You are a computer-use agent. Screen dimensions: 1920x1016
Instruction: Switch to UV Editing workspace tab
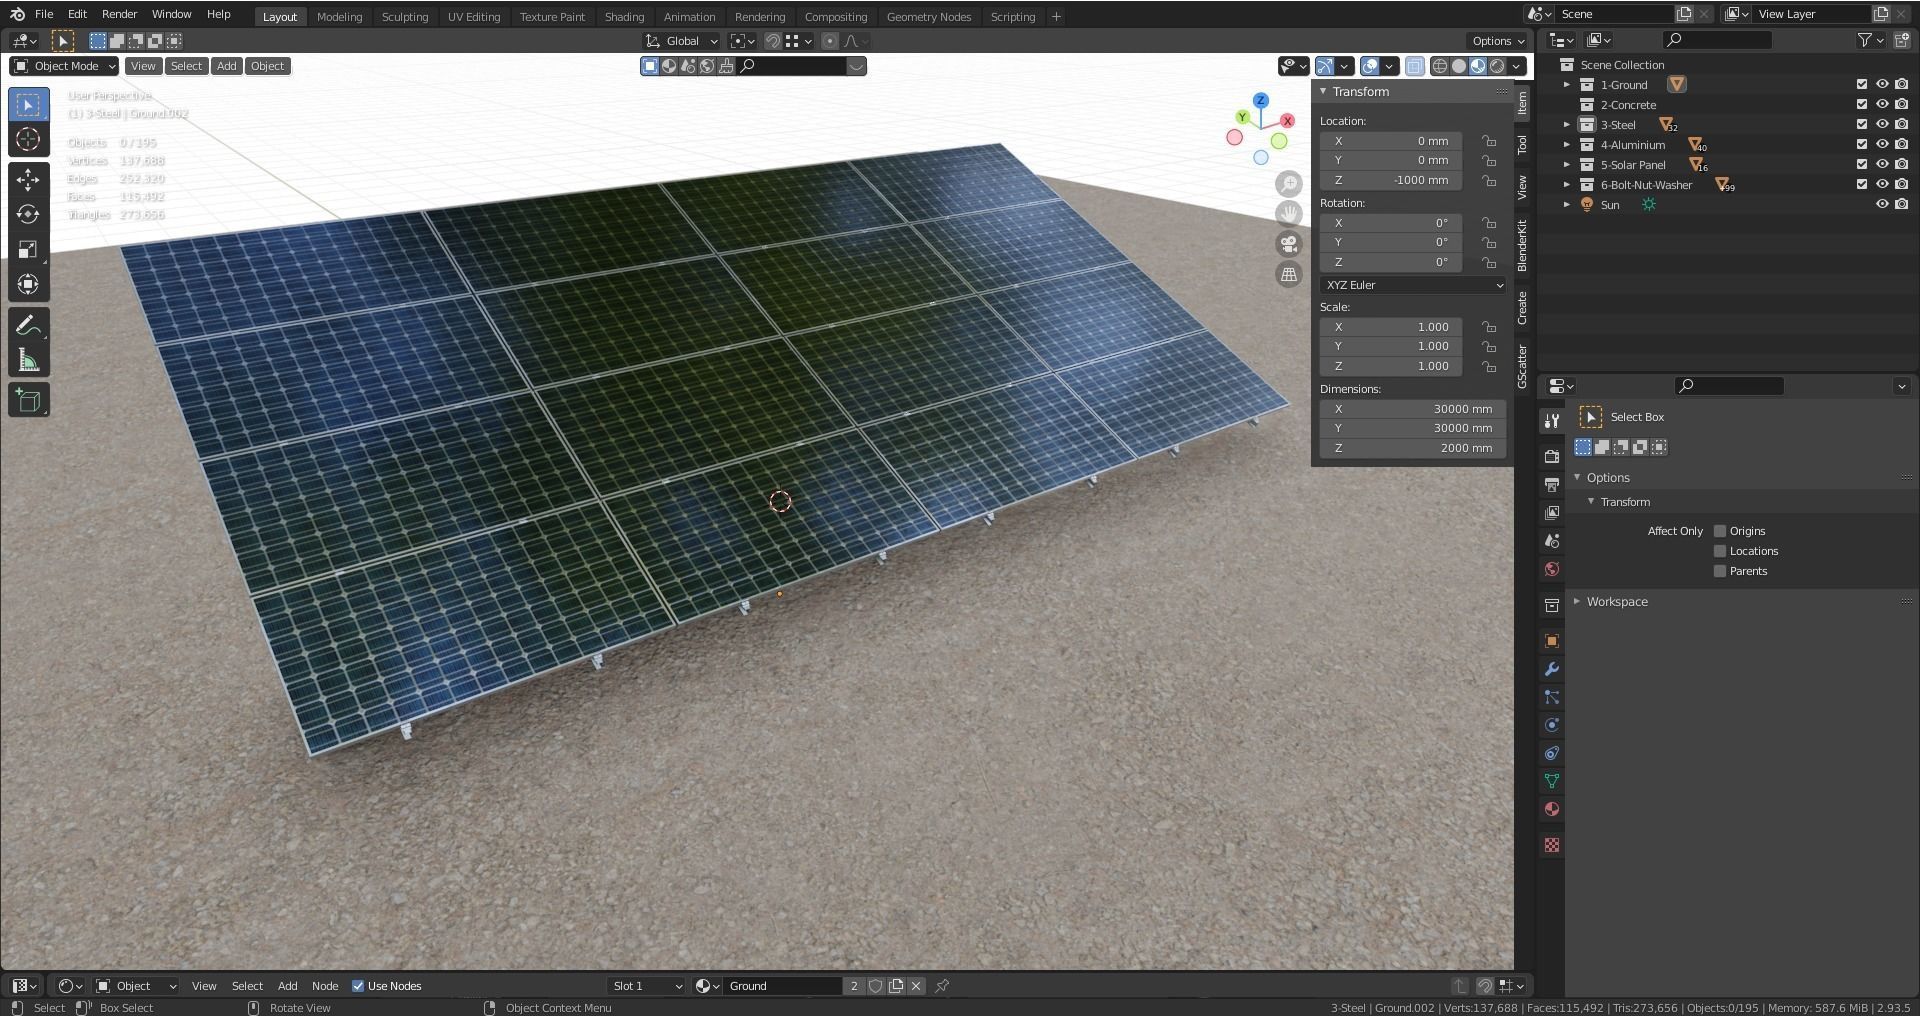[x=473, y=17]
